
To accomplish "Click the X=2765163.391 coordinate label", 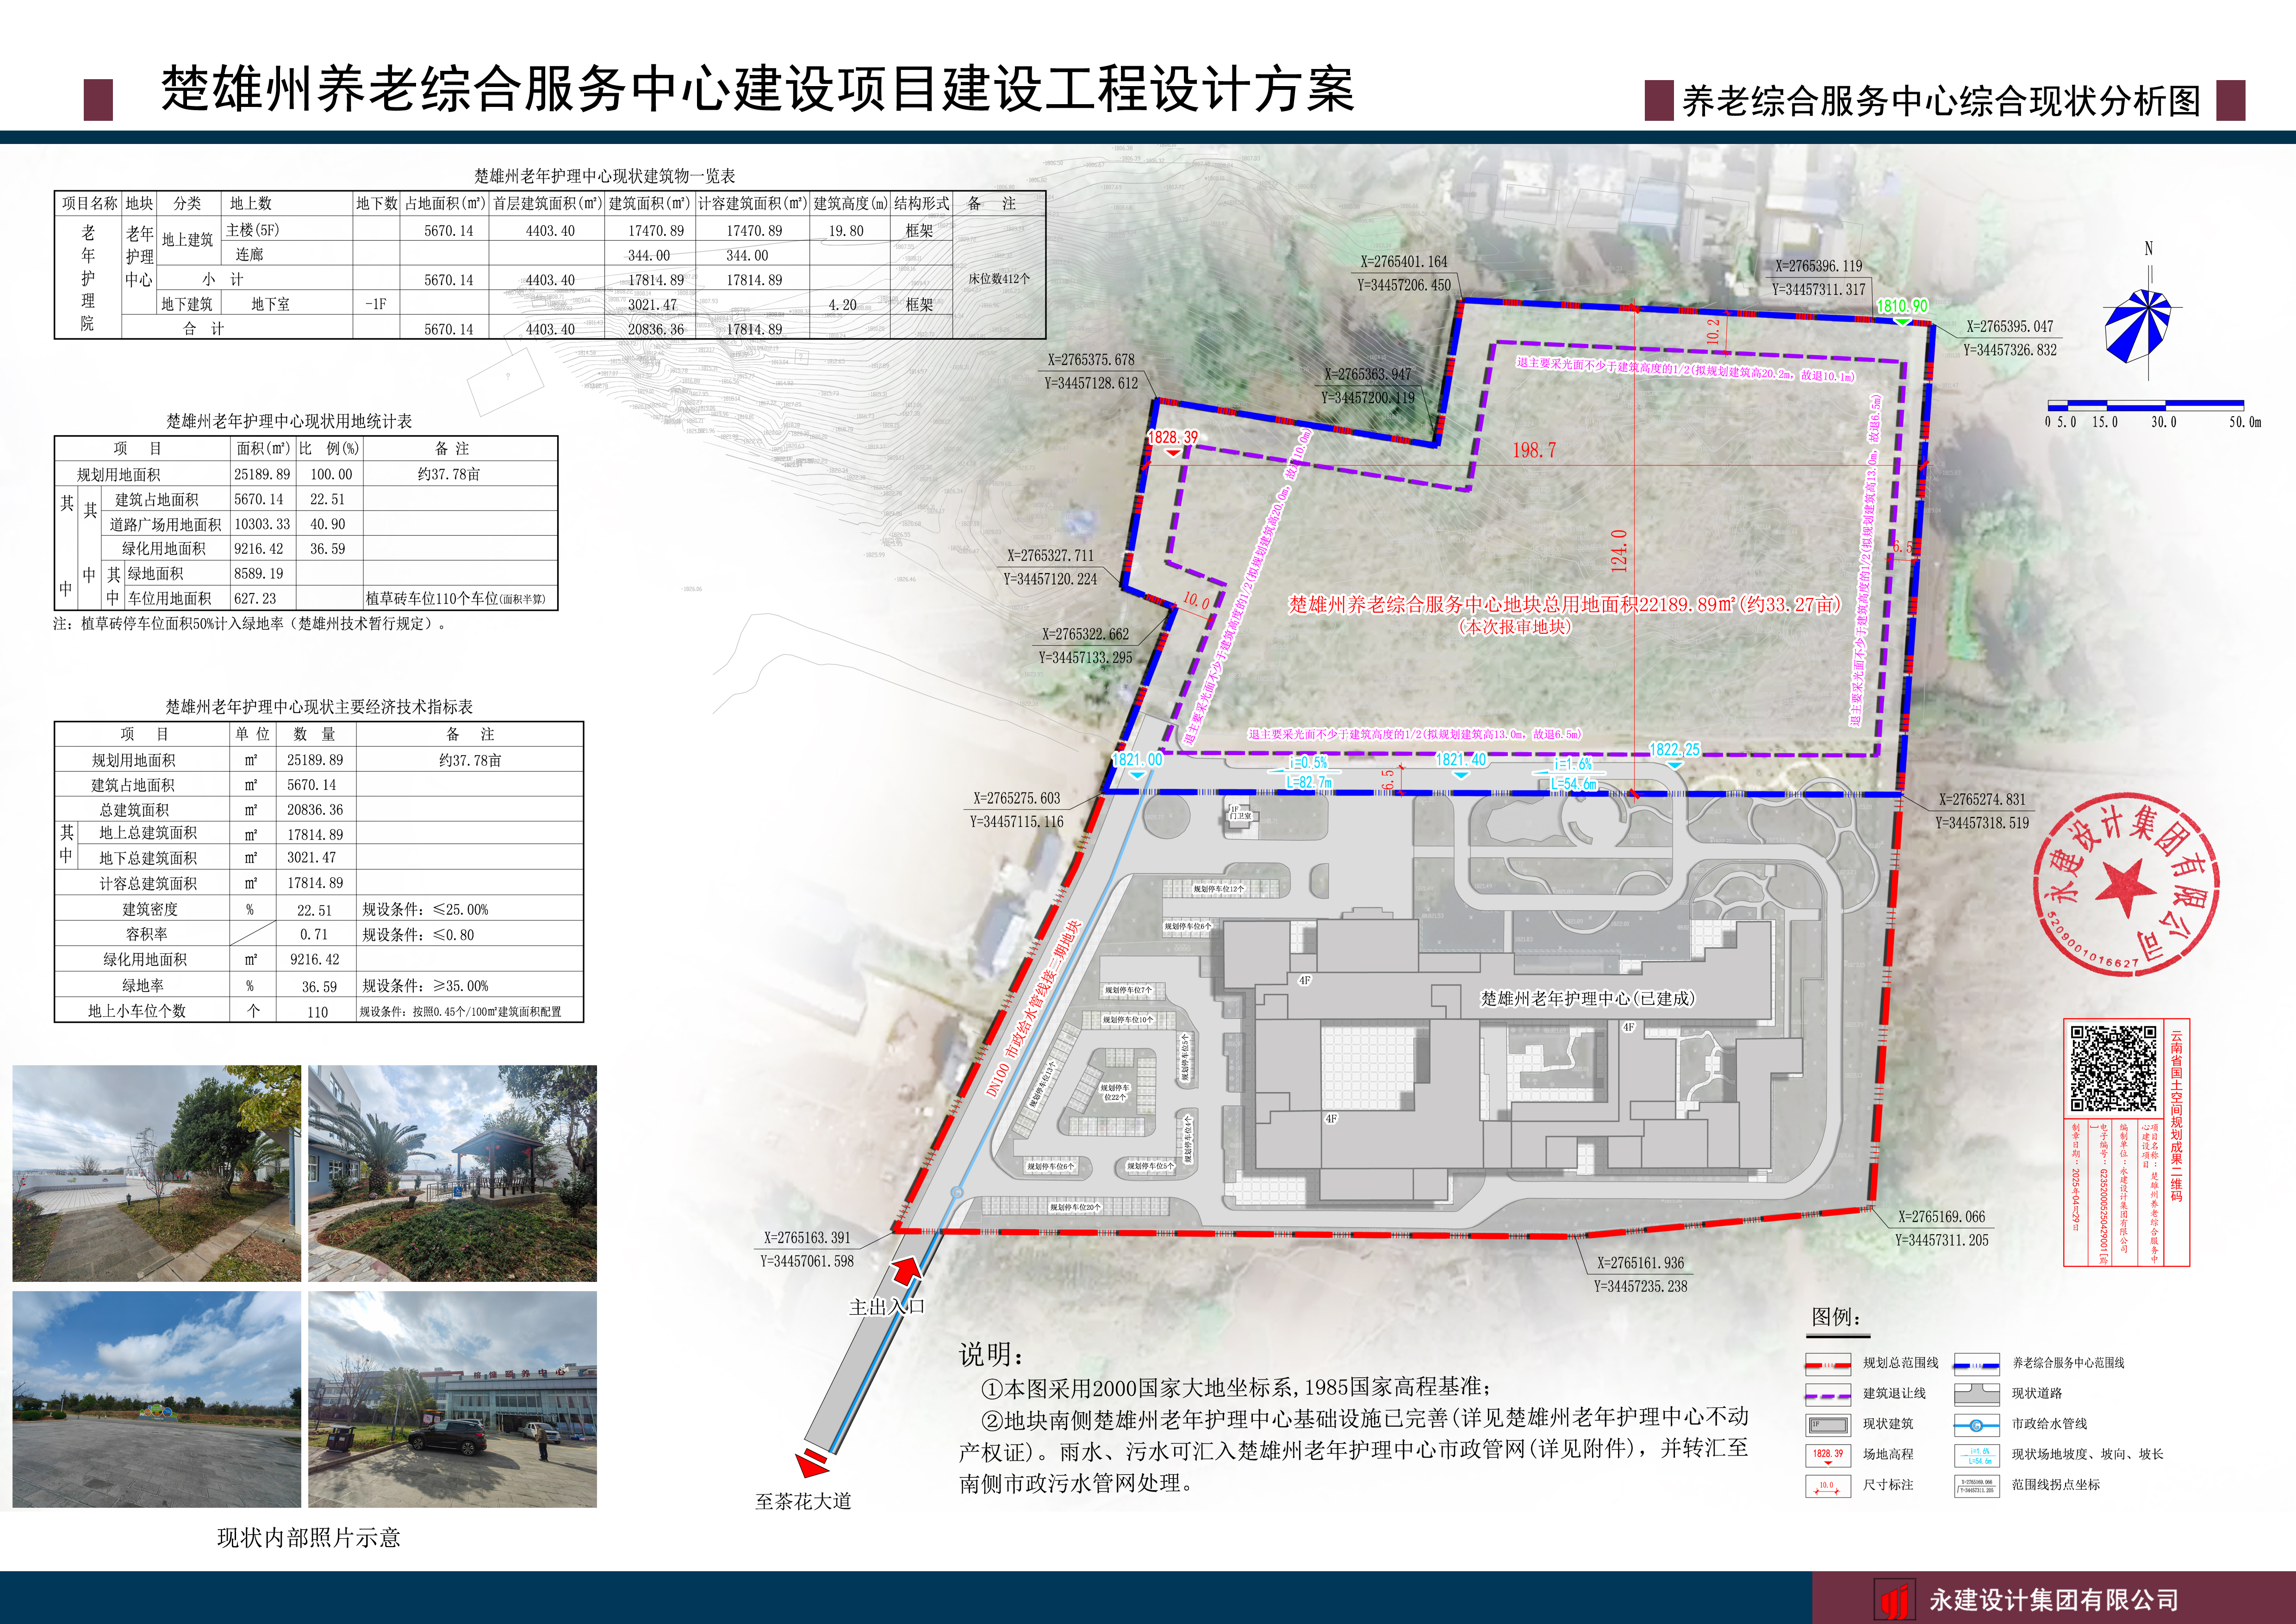I will 807,1238.
